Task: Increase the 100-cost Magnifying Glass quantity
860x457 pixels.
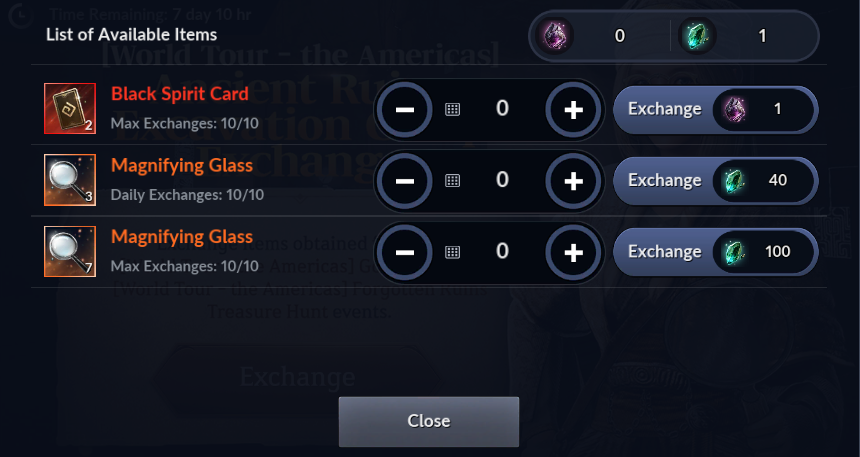Action: click(574, 252)
